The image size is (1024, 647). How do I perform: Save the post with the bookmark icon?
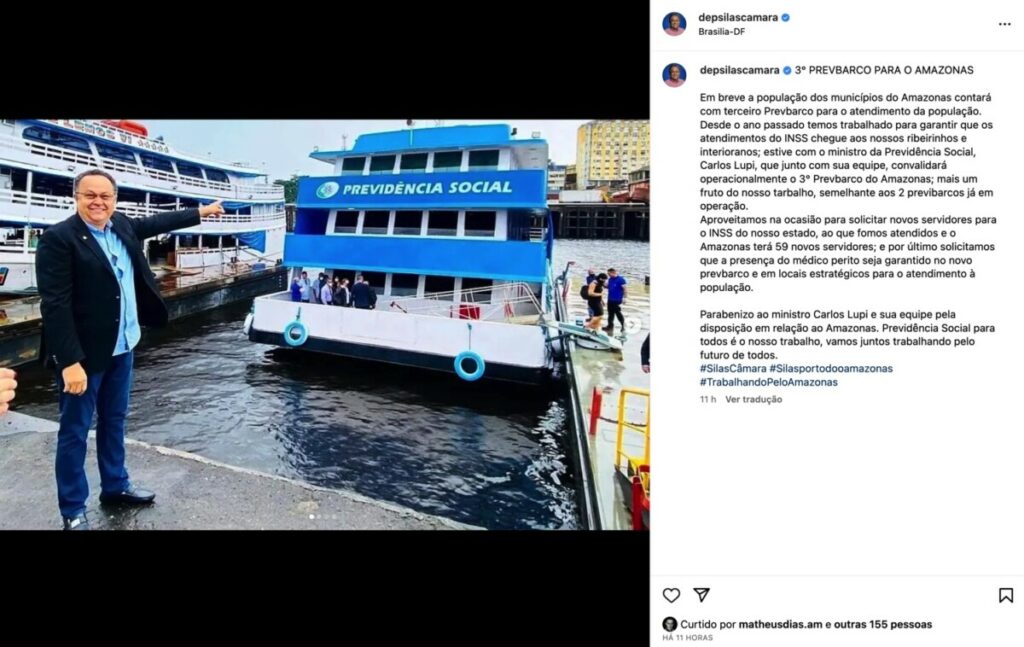click(1006, 595)
